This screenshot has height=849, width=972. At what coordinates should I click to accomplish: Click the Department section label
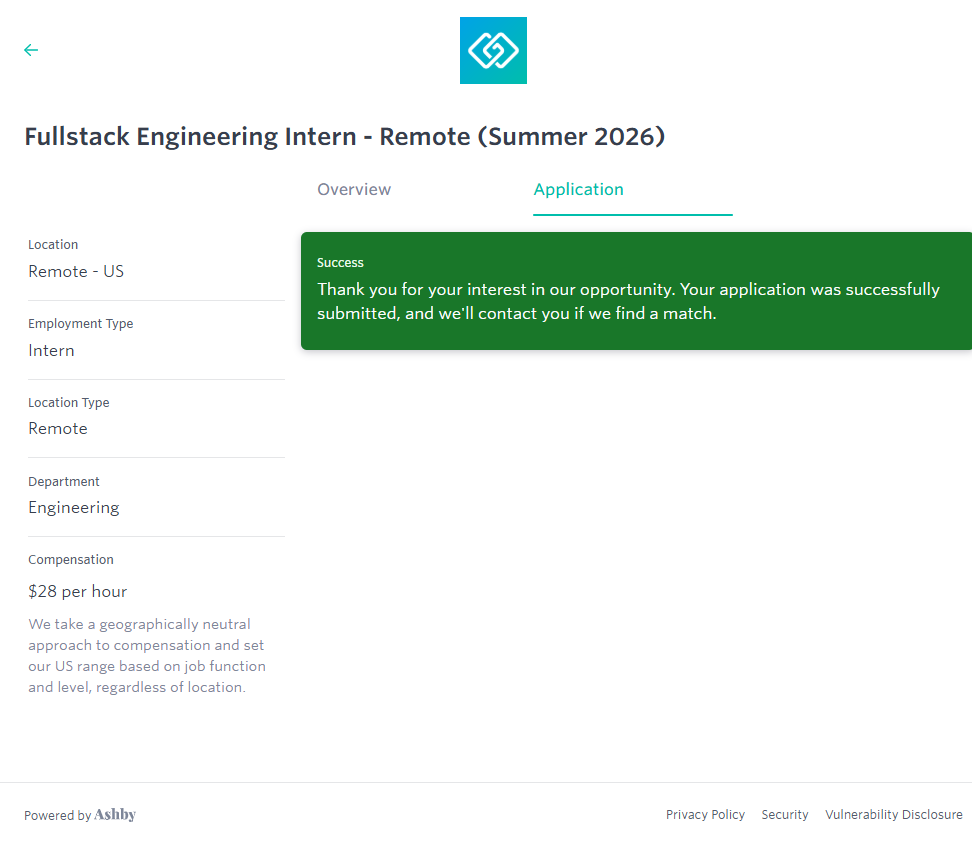(64, 482)
